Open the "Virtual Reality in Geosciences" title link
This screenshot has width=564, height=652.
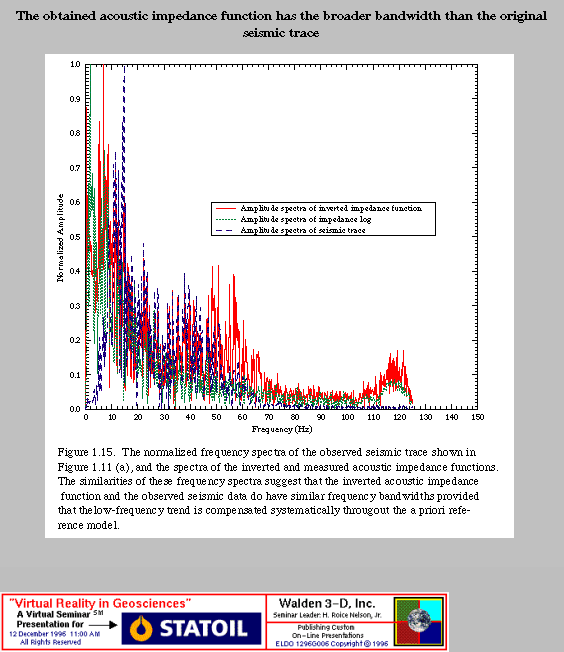100,603
